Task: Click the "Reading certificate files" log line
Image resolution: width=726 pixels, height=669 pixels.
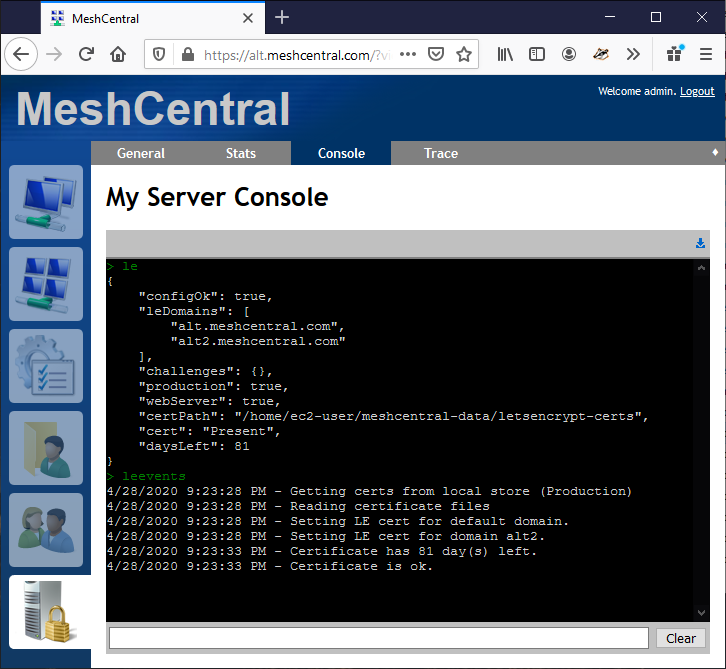Action: pos(298,506)
